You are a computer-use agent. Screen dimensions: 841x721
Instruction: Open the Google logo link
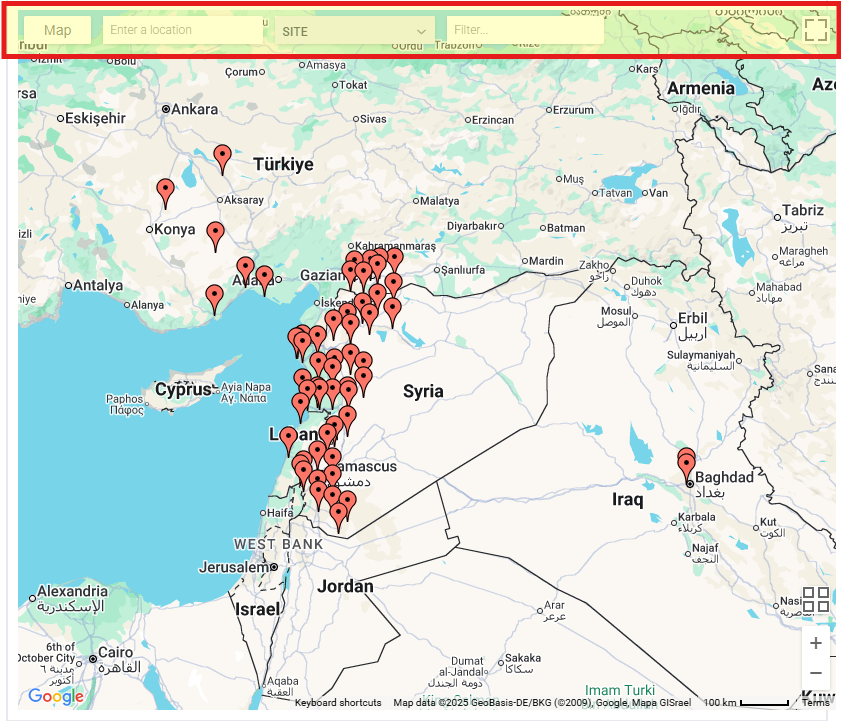click(56, 696)
